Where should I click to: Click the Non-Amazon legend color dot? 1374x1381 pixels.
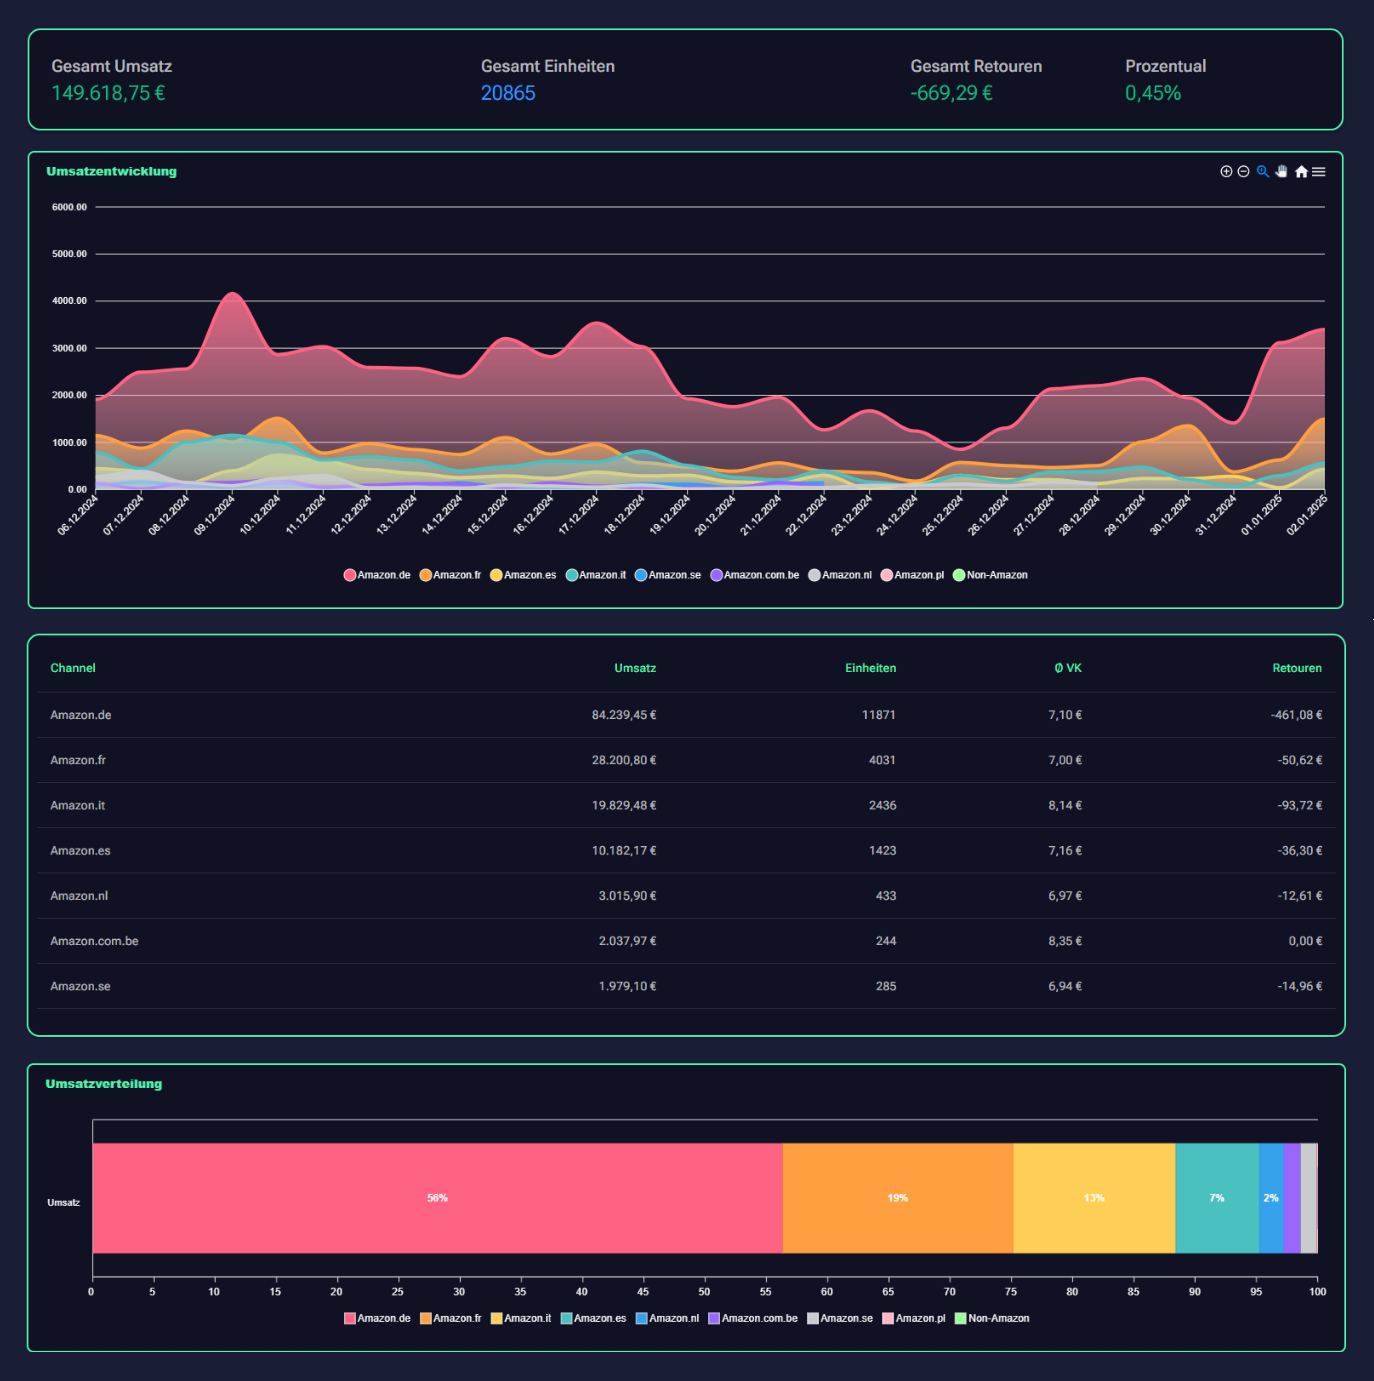[959, 575]
